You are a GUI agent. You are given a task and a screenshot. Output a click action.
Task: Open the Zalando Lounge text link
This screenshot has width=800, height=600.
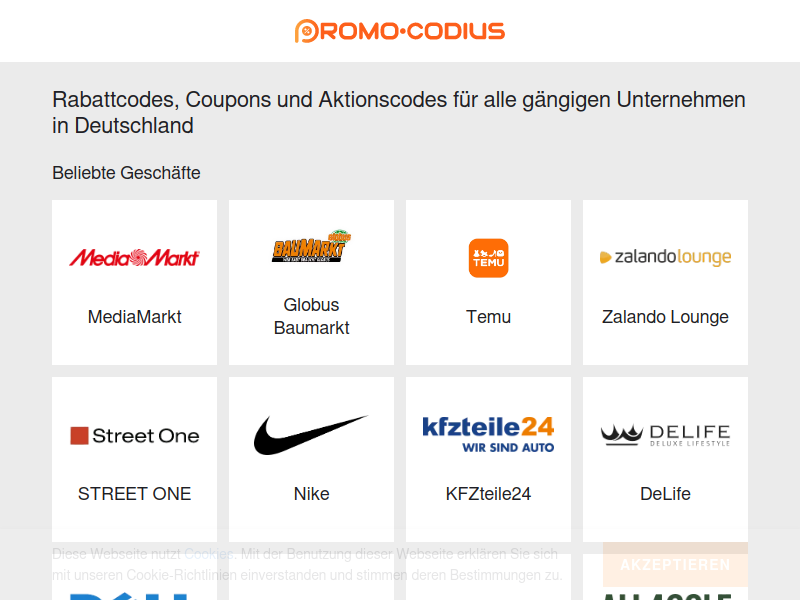(x=665, y=317)
